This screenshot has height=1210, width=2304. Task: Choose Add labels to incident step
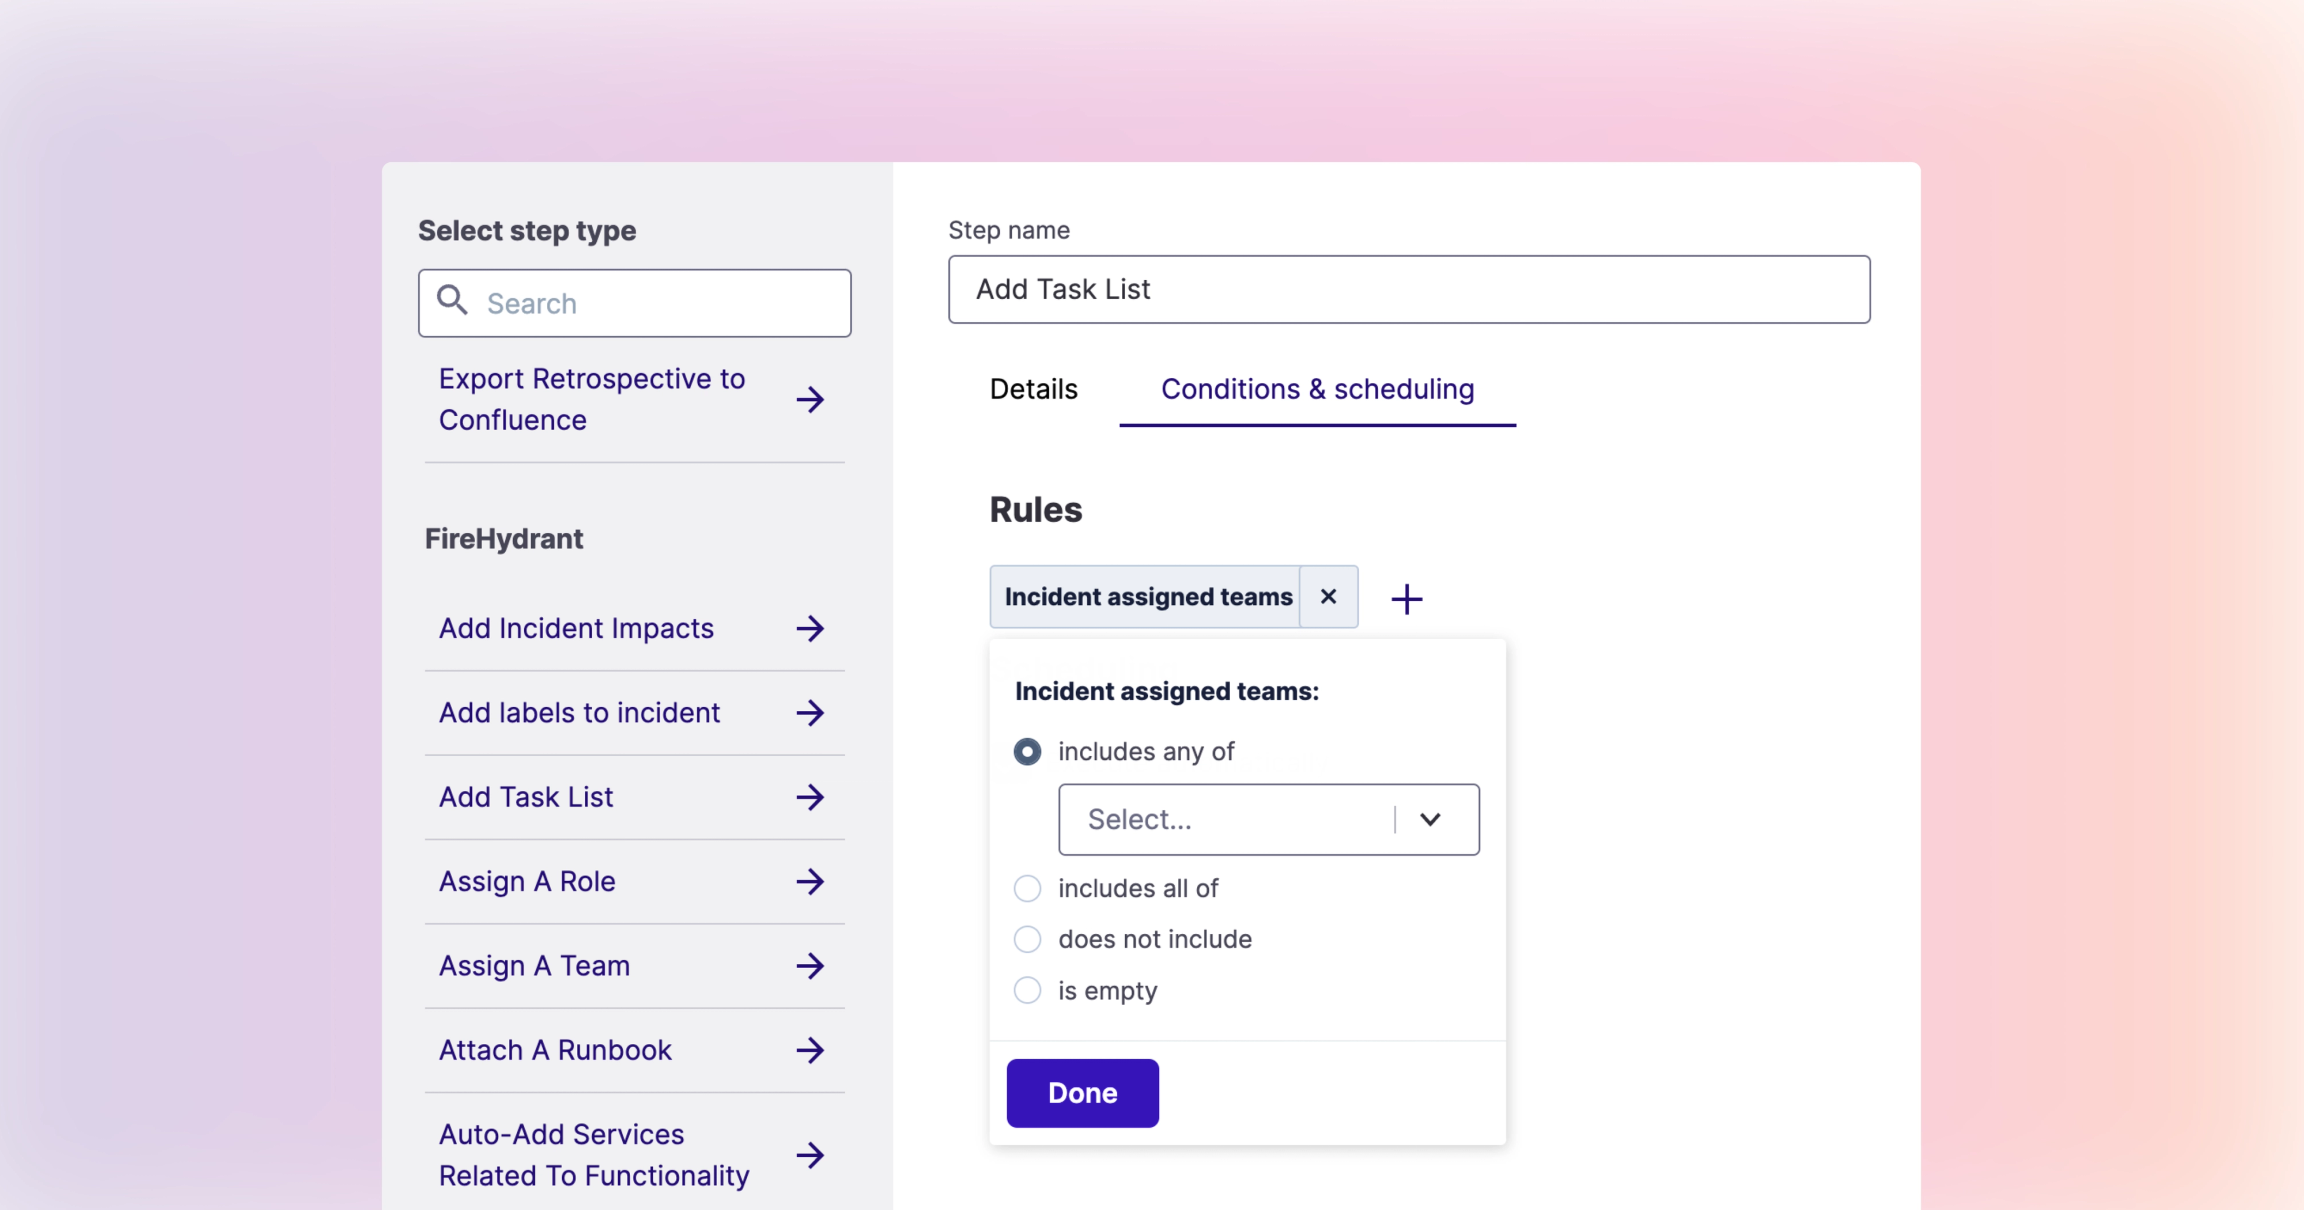coord(634,713)
